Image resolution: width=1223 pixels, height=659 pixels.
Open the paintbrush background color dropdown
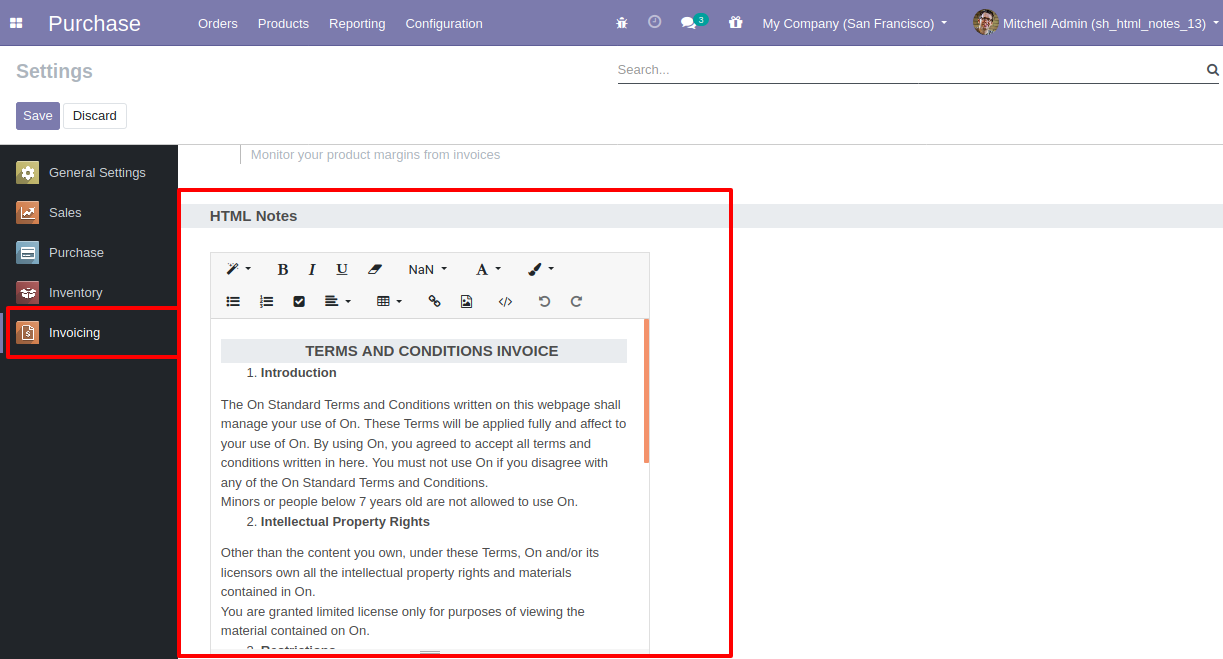coord(541,269)
